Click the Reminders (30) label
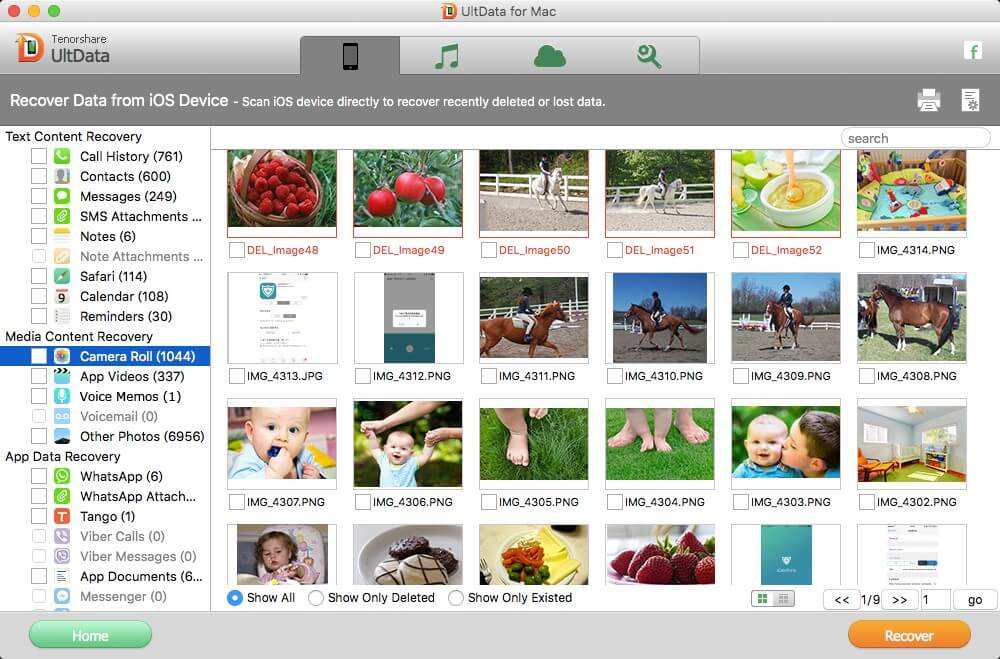 (126, 316)
